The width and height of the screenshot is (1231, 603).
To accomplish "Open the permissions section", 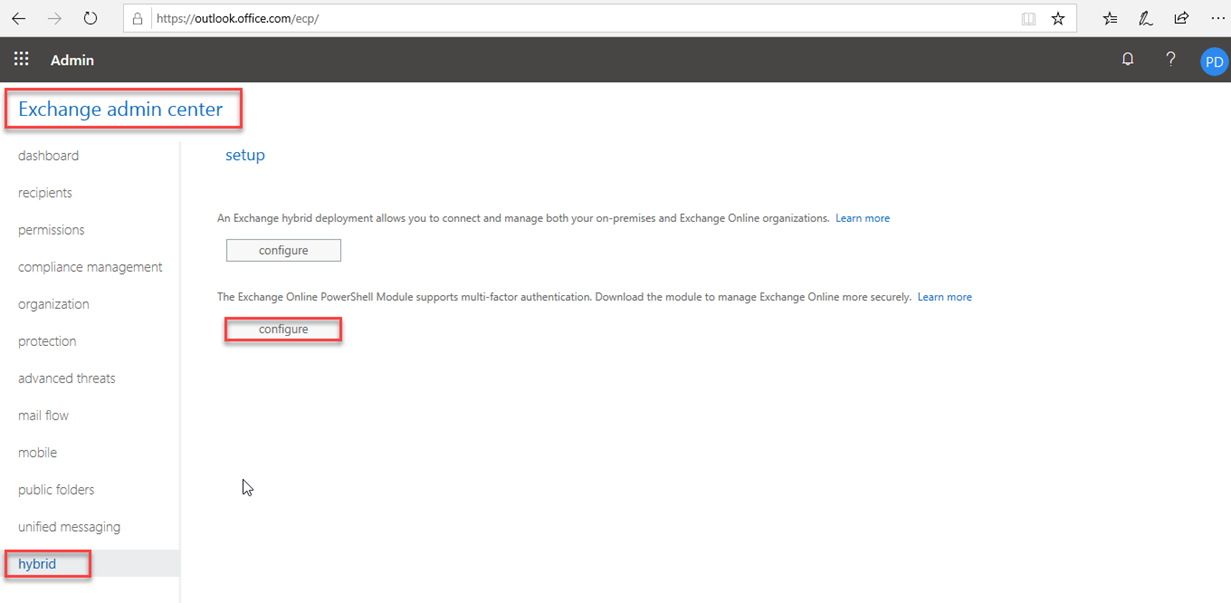I will pos(51,230).
